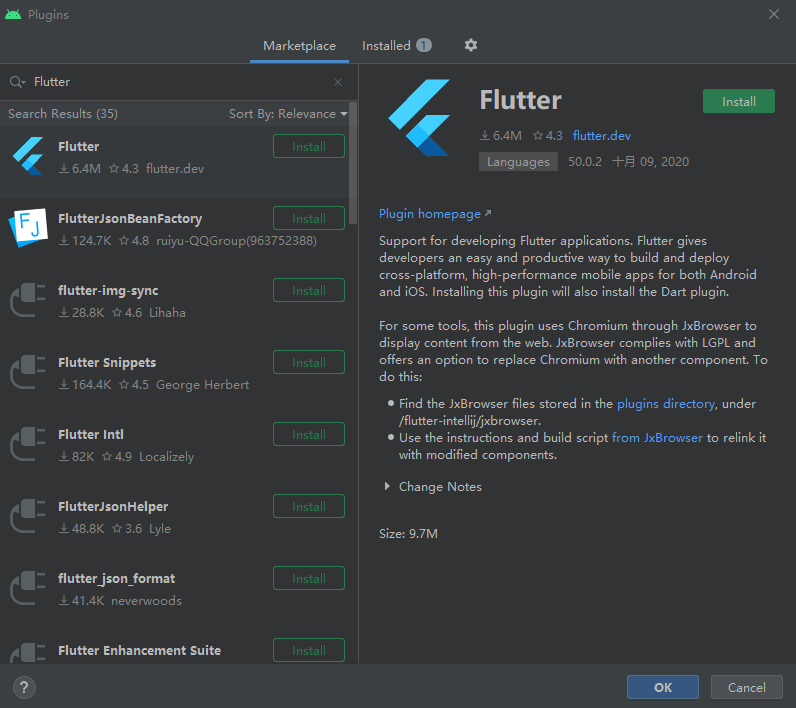Select Flutter Intl plug icon
The height and width of the screenshot is (708, 796).
coord(28,444)
